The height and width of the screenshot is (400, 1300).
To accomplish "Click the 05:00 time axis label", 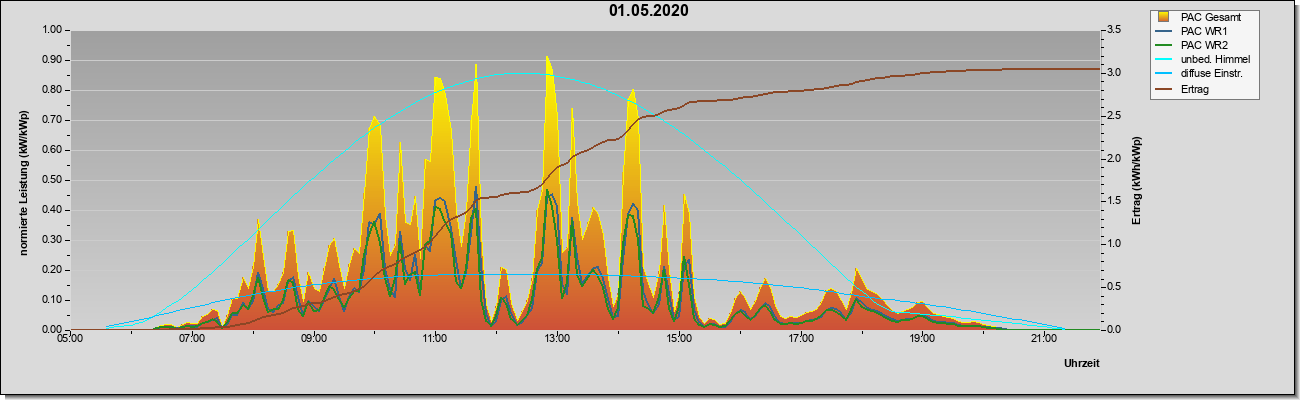I will click(70, 340).
